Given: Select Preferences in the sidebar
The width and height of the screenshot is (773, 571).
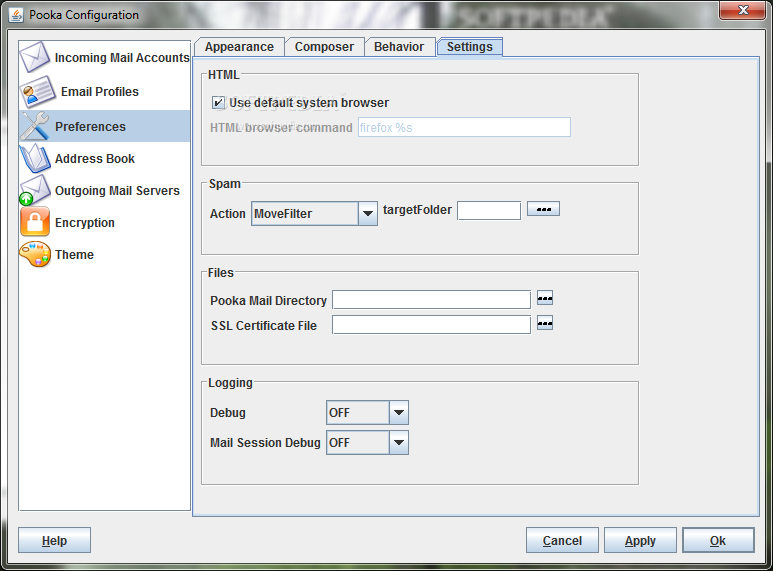Looking at the screenshot, I should click(105, 126).
